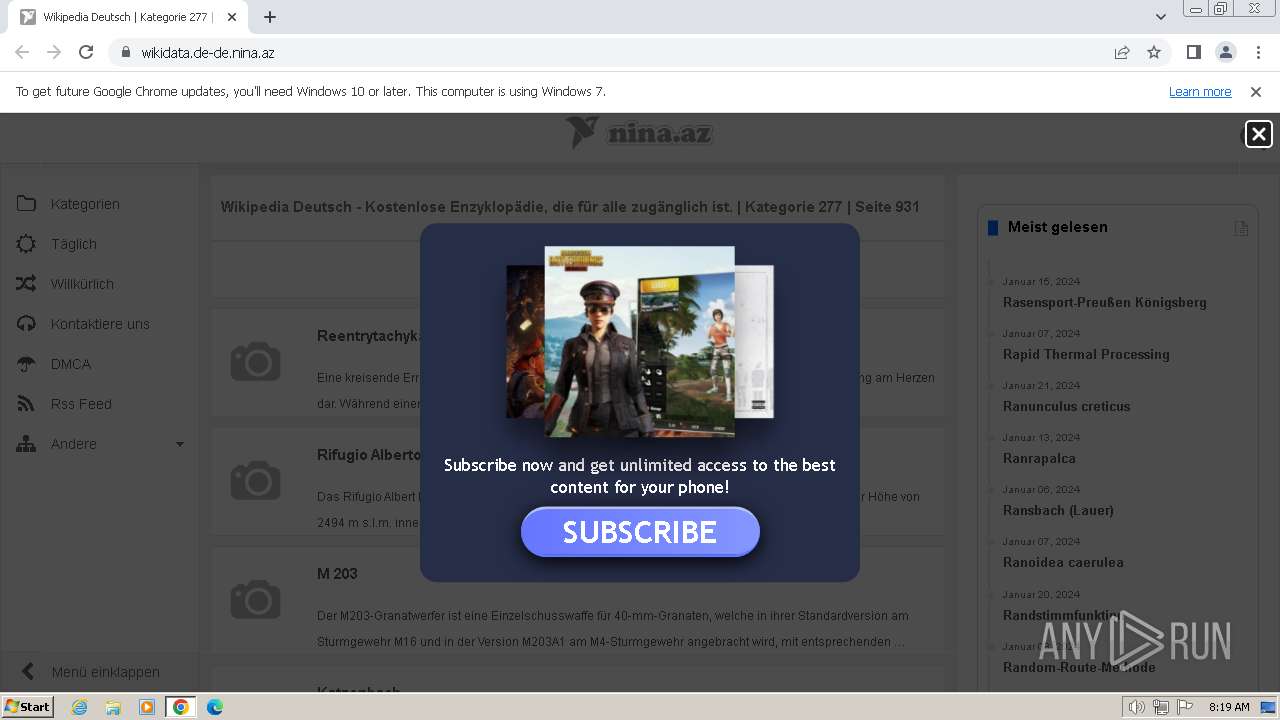Click the nina.az site logo
This screenshot has height=720, width=1280.
point(640,133)
